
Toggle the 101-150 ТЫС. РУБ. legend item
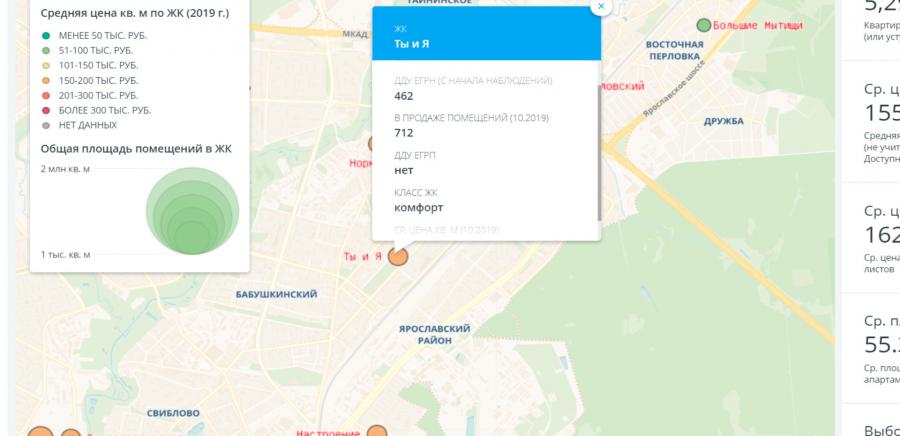90,65
